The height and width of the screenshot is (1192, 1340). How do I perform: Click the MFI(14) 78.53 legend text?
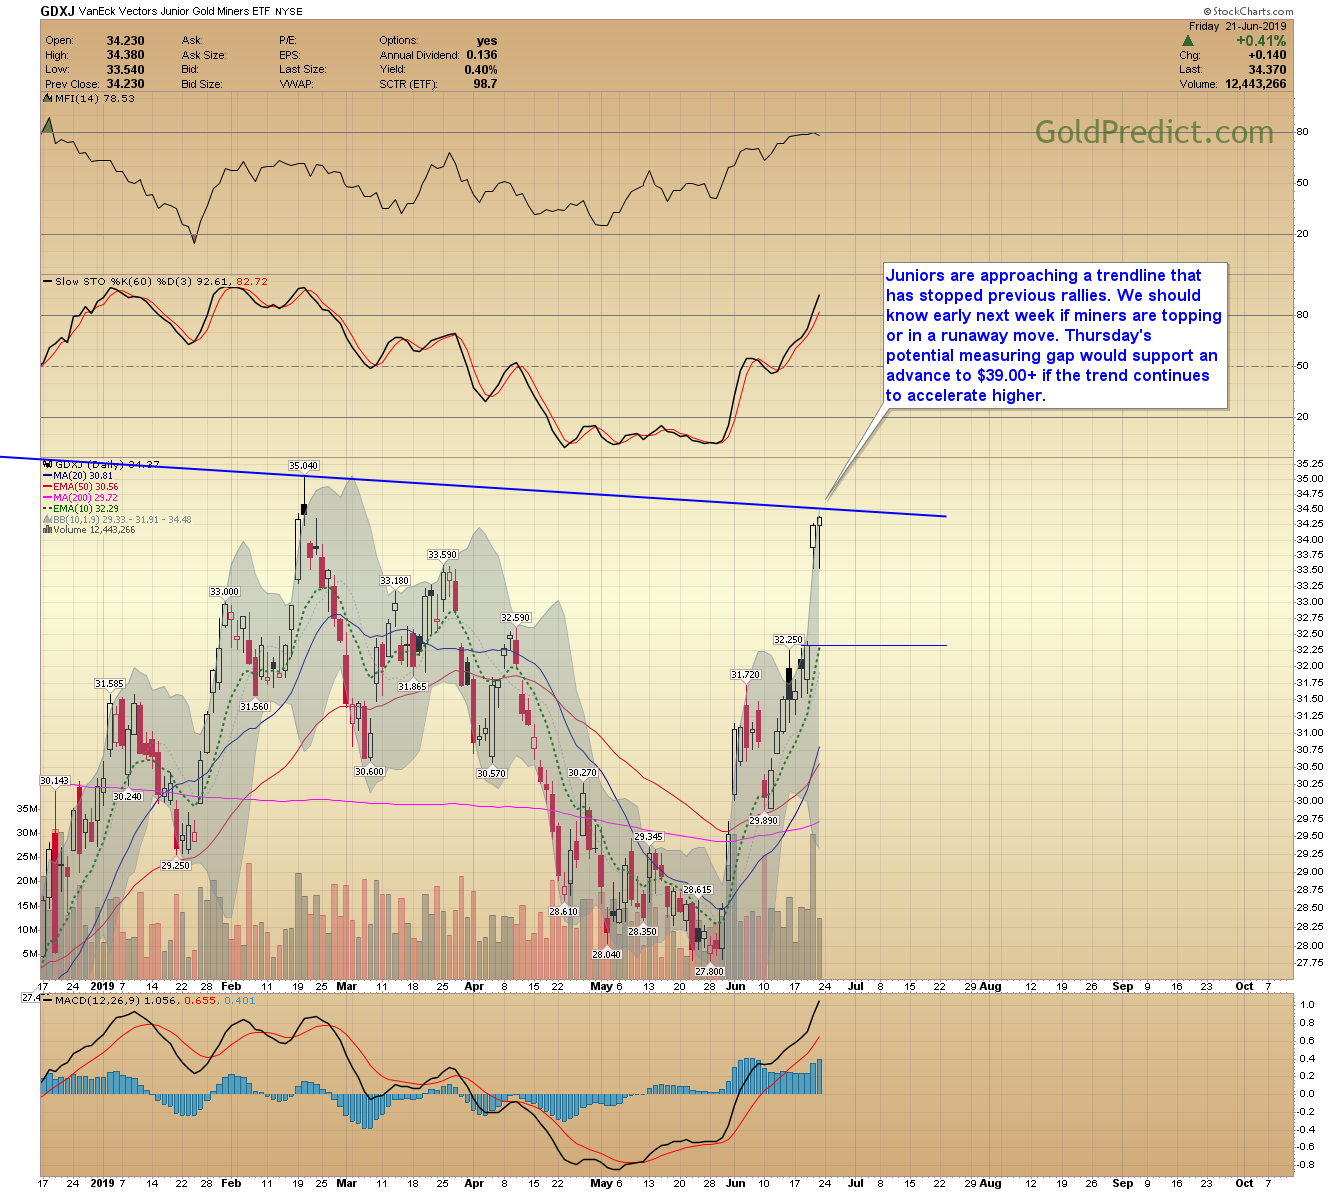93,99
